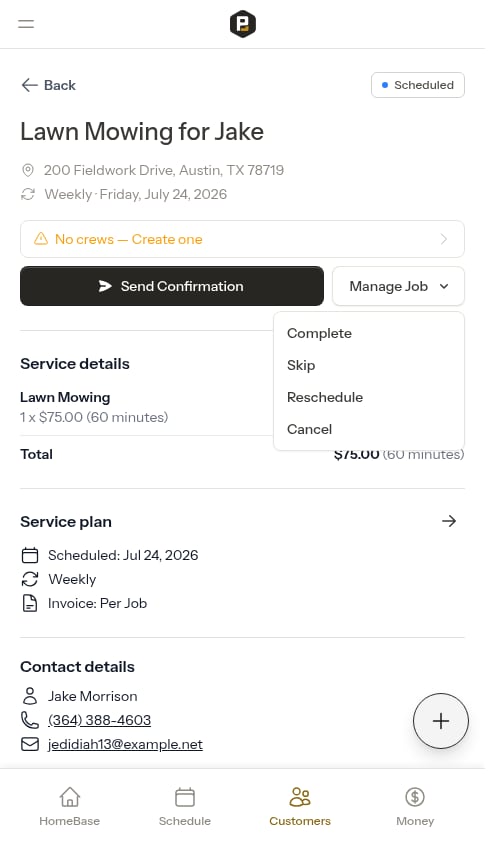Click the document icon beside Invoice: Per Job
The image size is (500, 845).
pyautogui.click(x=30, y=603)
